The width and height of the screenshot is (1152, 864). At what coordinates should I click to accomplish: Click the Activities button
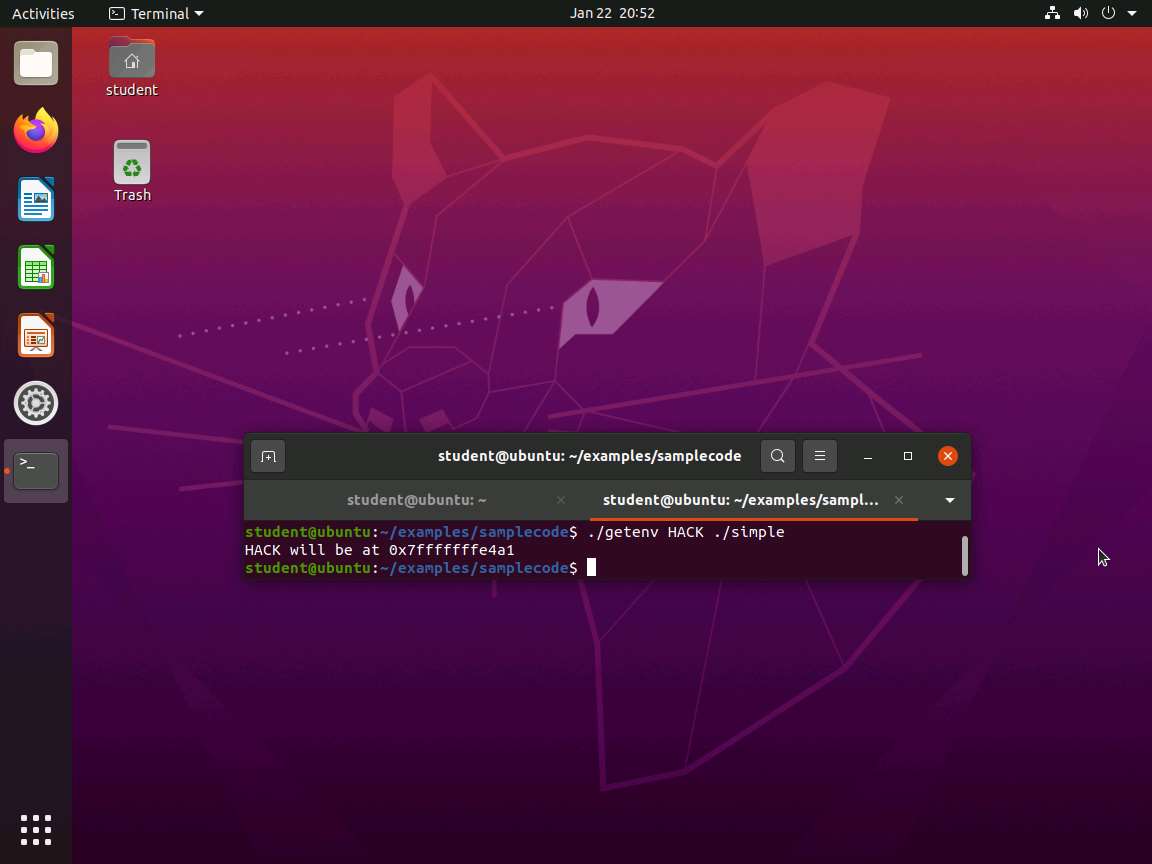(x=43, y=14)
